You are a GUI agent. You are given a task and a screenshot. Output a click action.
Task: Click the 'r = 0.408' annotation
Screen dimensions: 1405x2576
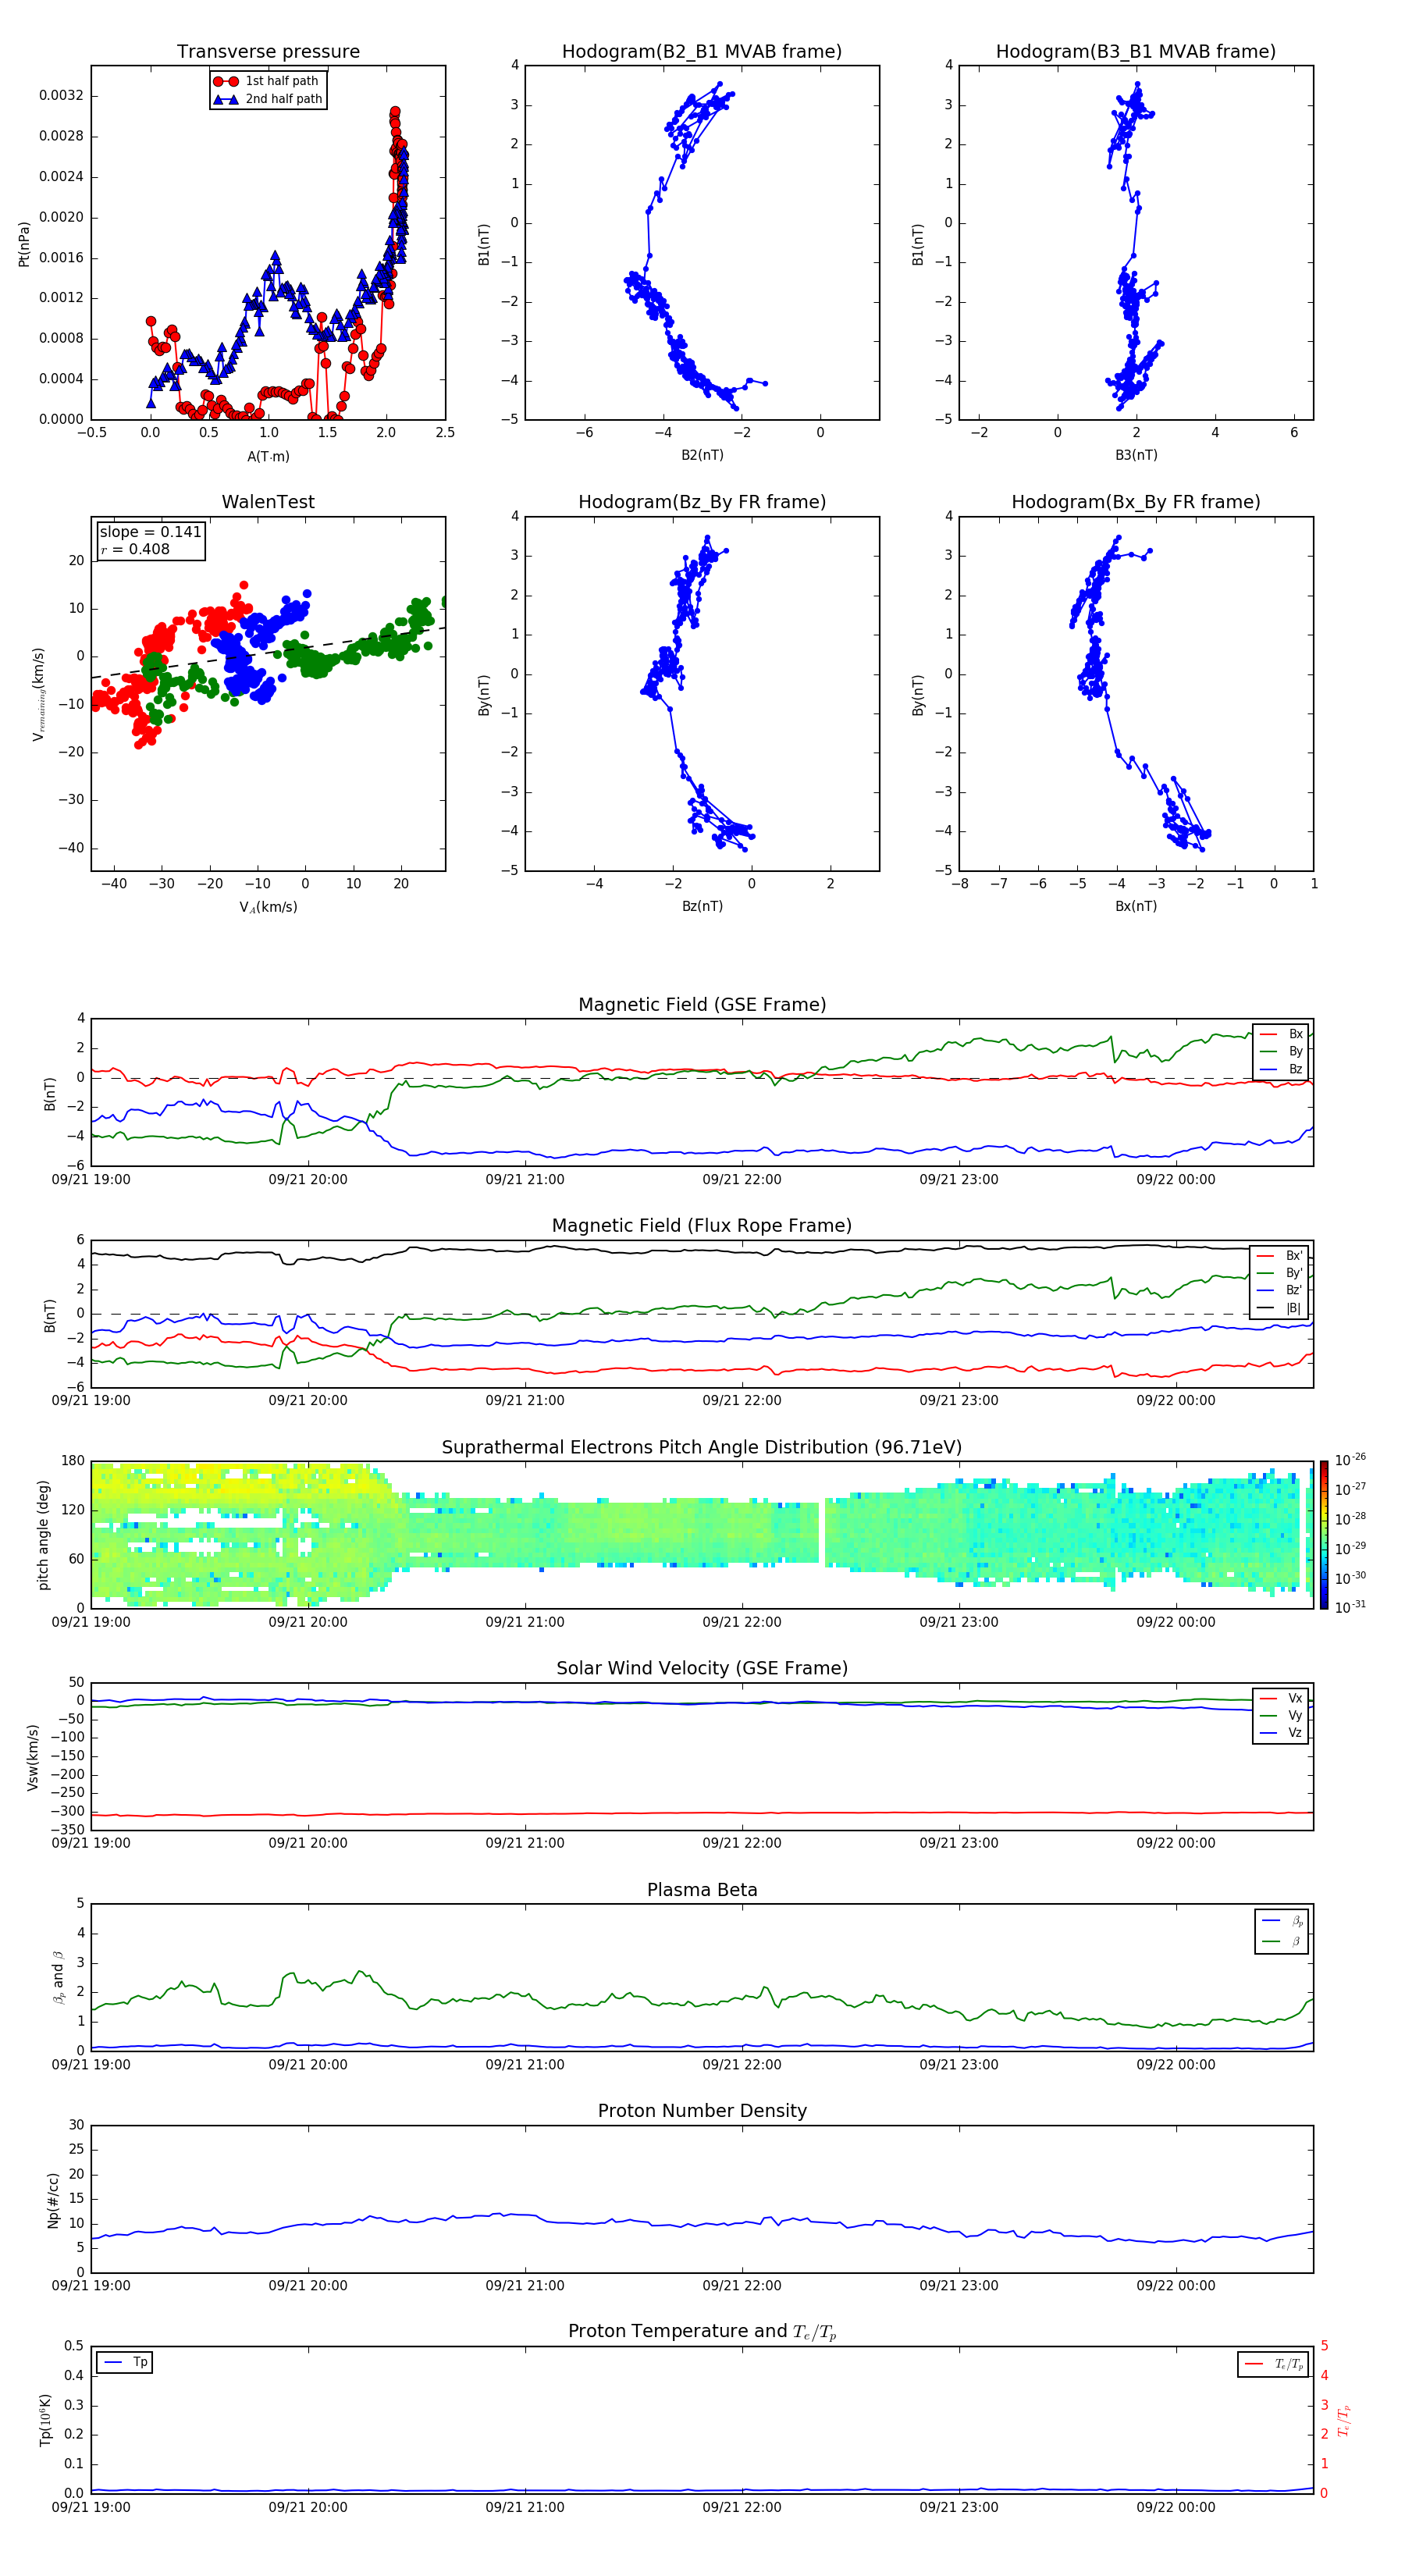[135, 549]
